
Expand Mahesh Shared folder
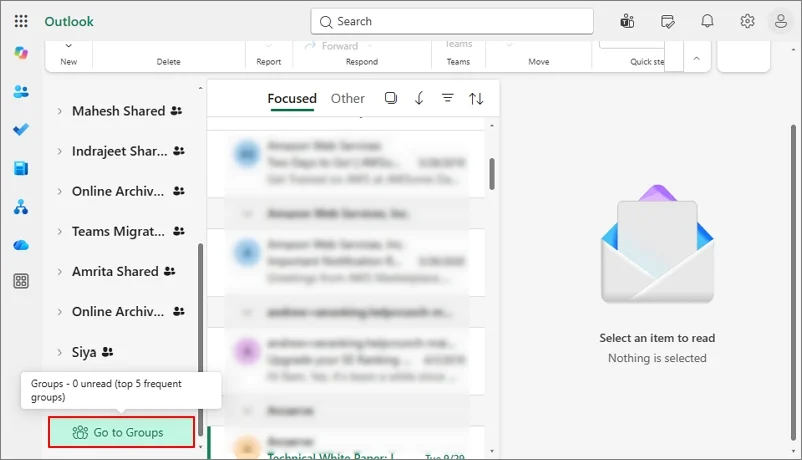(x=59, y=111)
